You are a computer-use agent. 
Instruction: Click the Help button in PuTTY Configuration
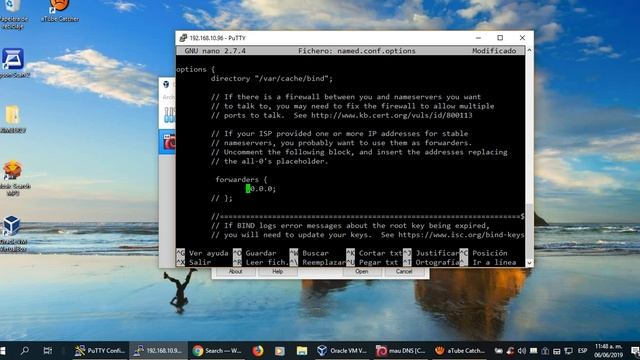point(278,271)
